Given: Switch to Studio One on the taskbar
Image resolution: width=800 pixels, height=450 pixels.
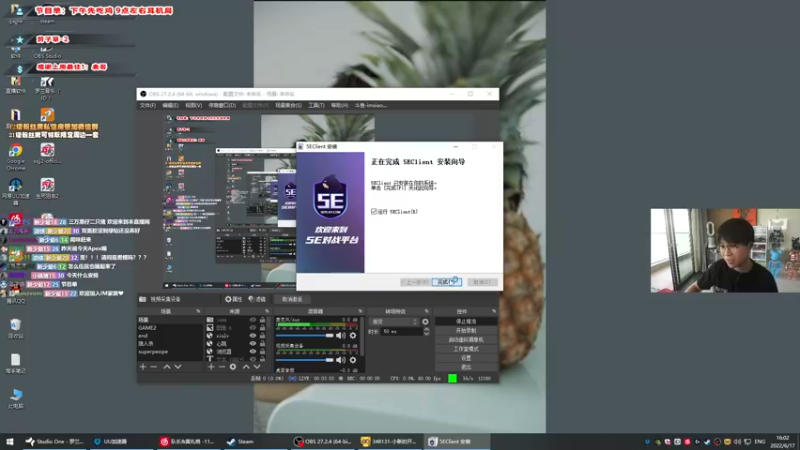Looking at the screenshot, I should click(55, 441).
